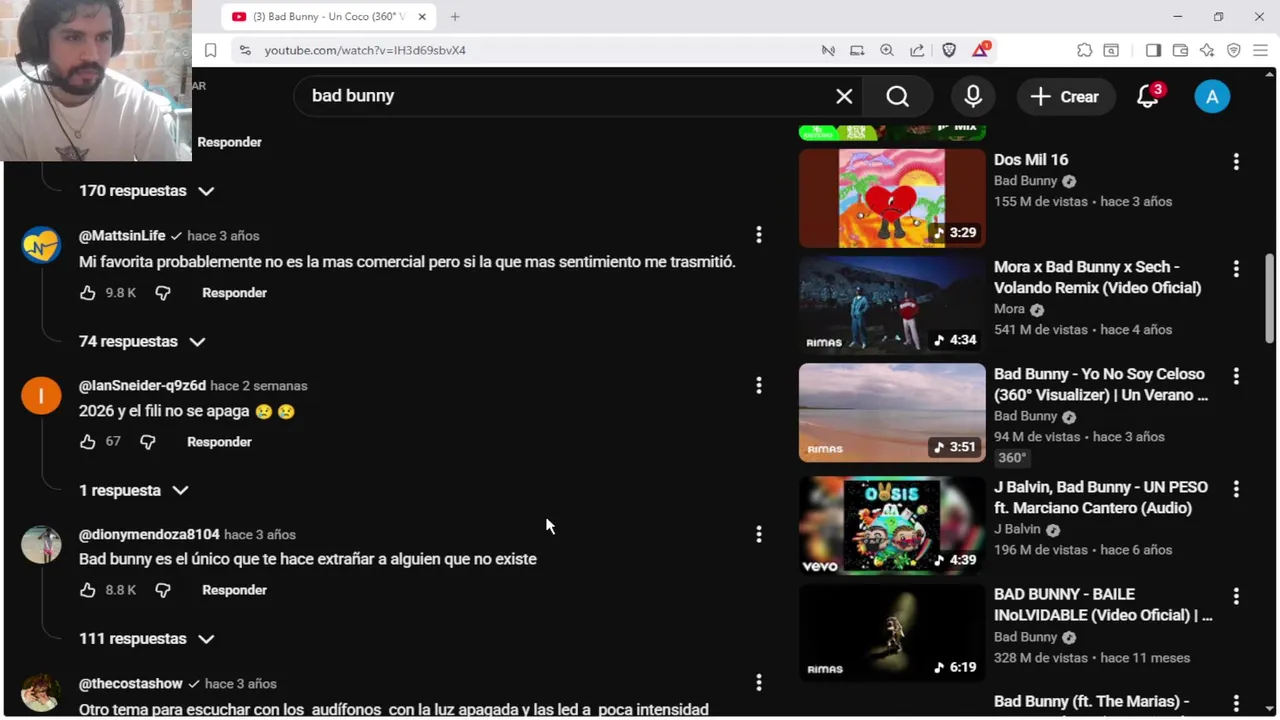Click the title Dos Mil 16

click(1031, 160)
